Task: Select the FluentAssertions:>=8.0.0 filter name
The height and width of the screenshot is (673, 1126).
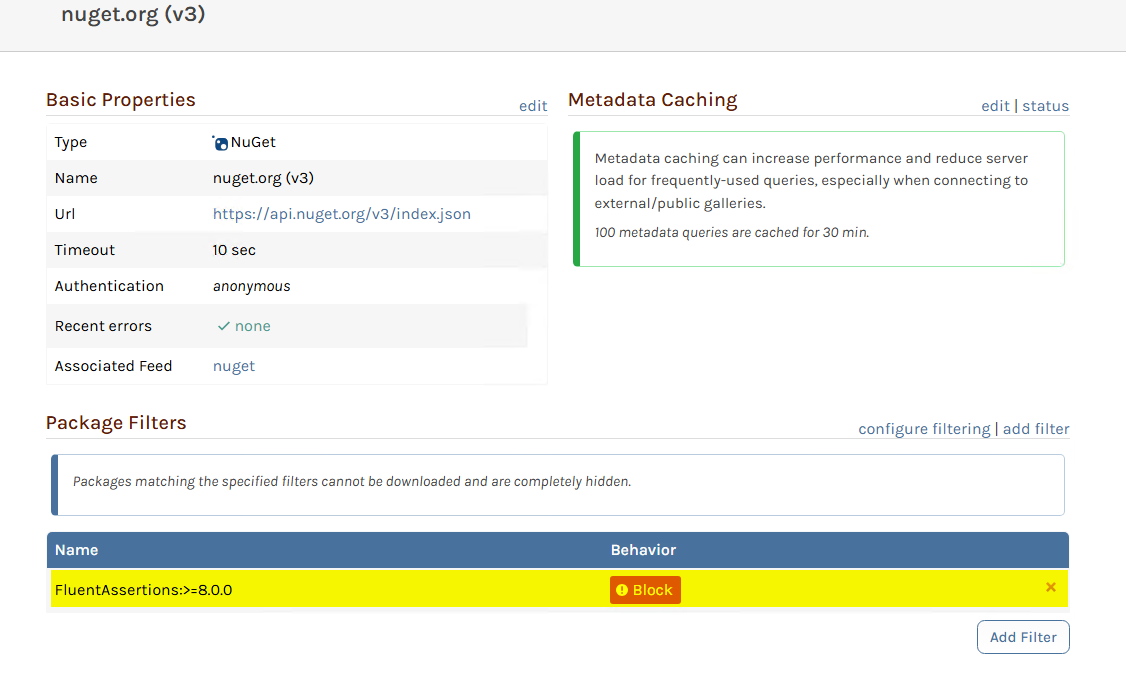Action: (x=144, y=590)
